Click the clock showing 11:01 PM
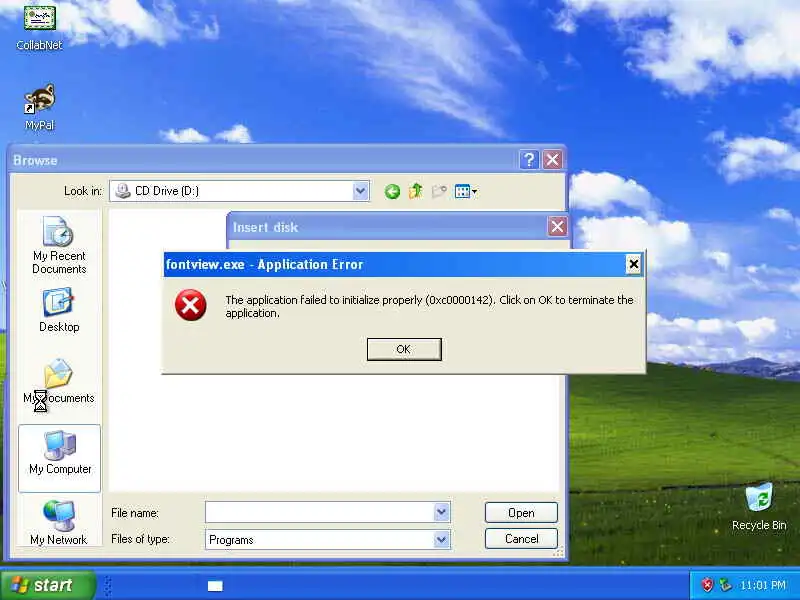Image resolution: width=800 pixels, height=600 pixels. [763, 585]
